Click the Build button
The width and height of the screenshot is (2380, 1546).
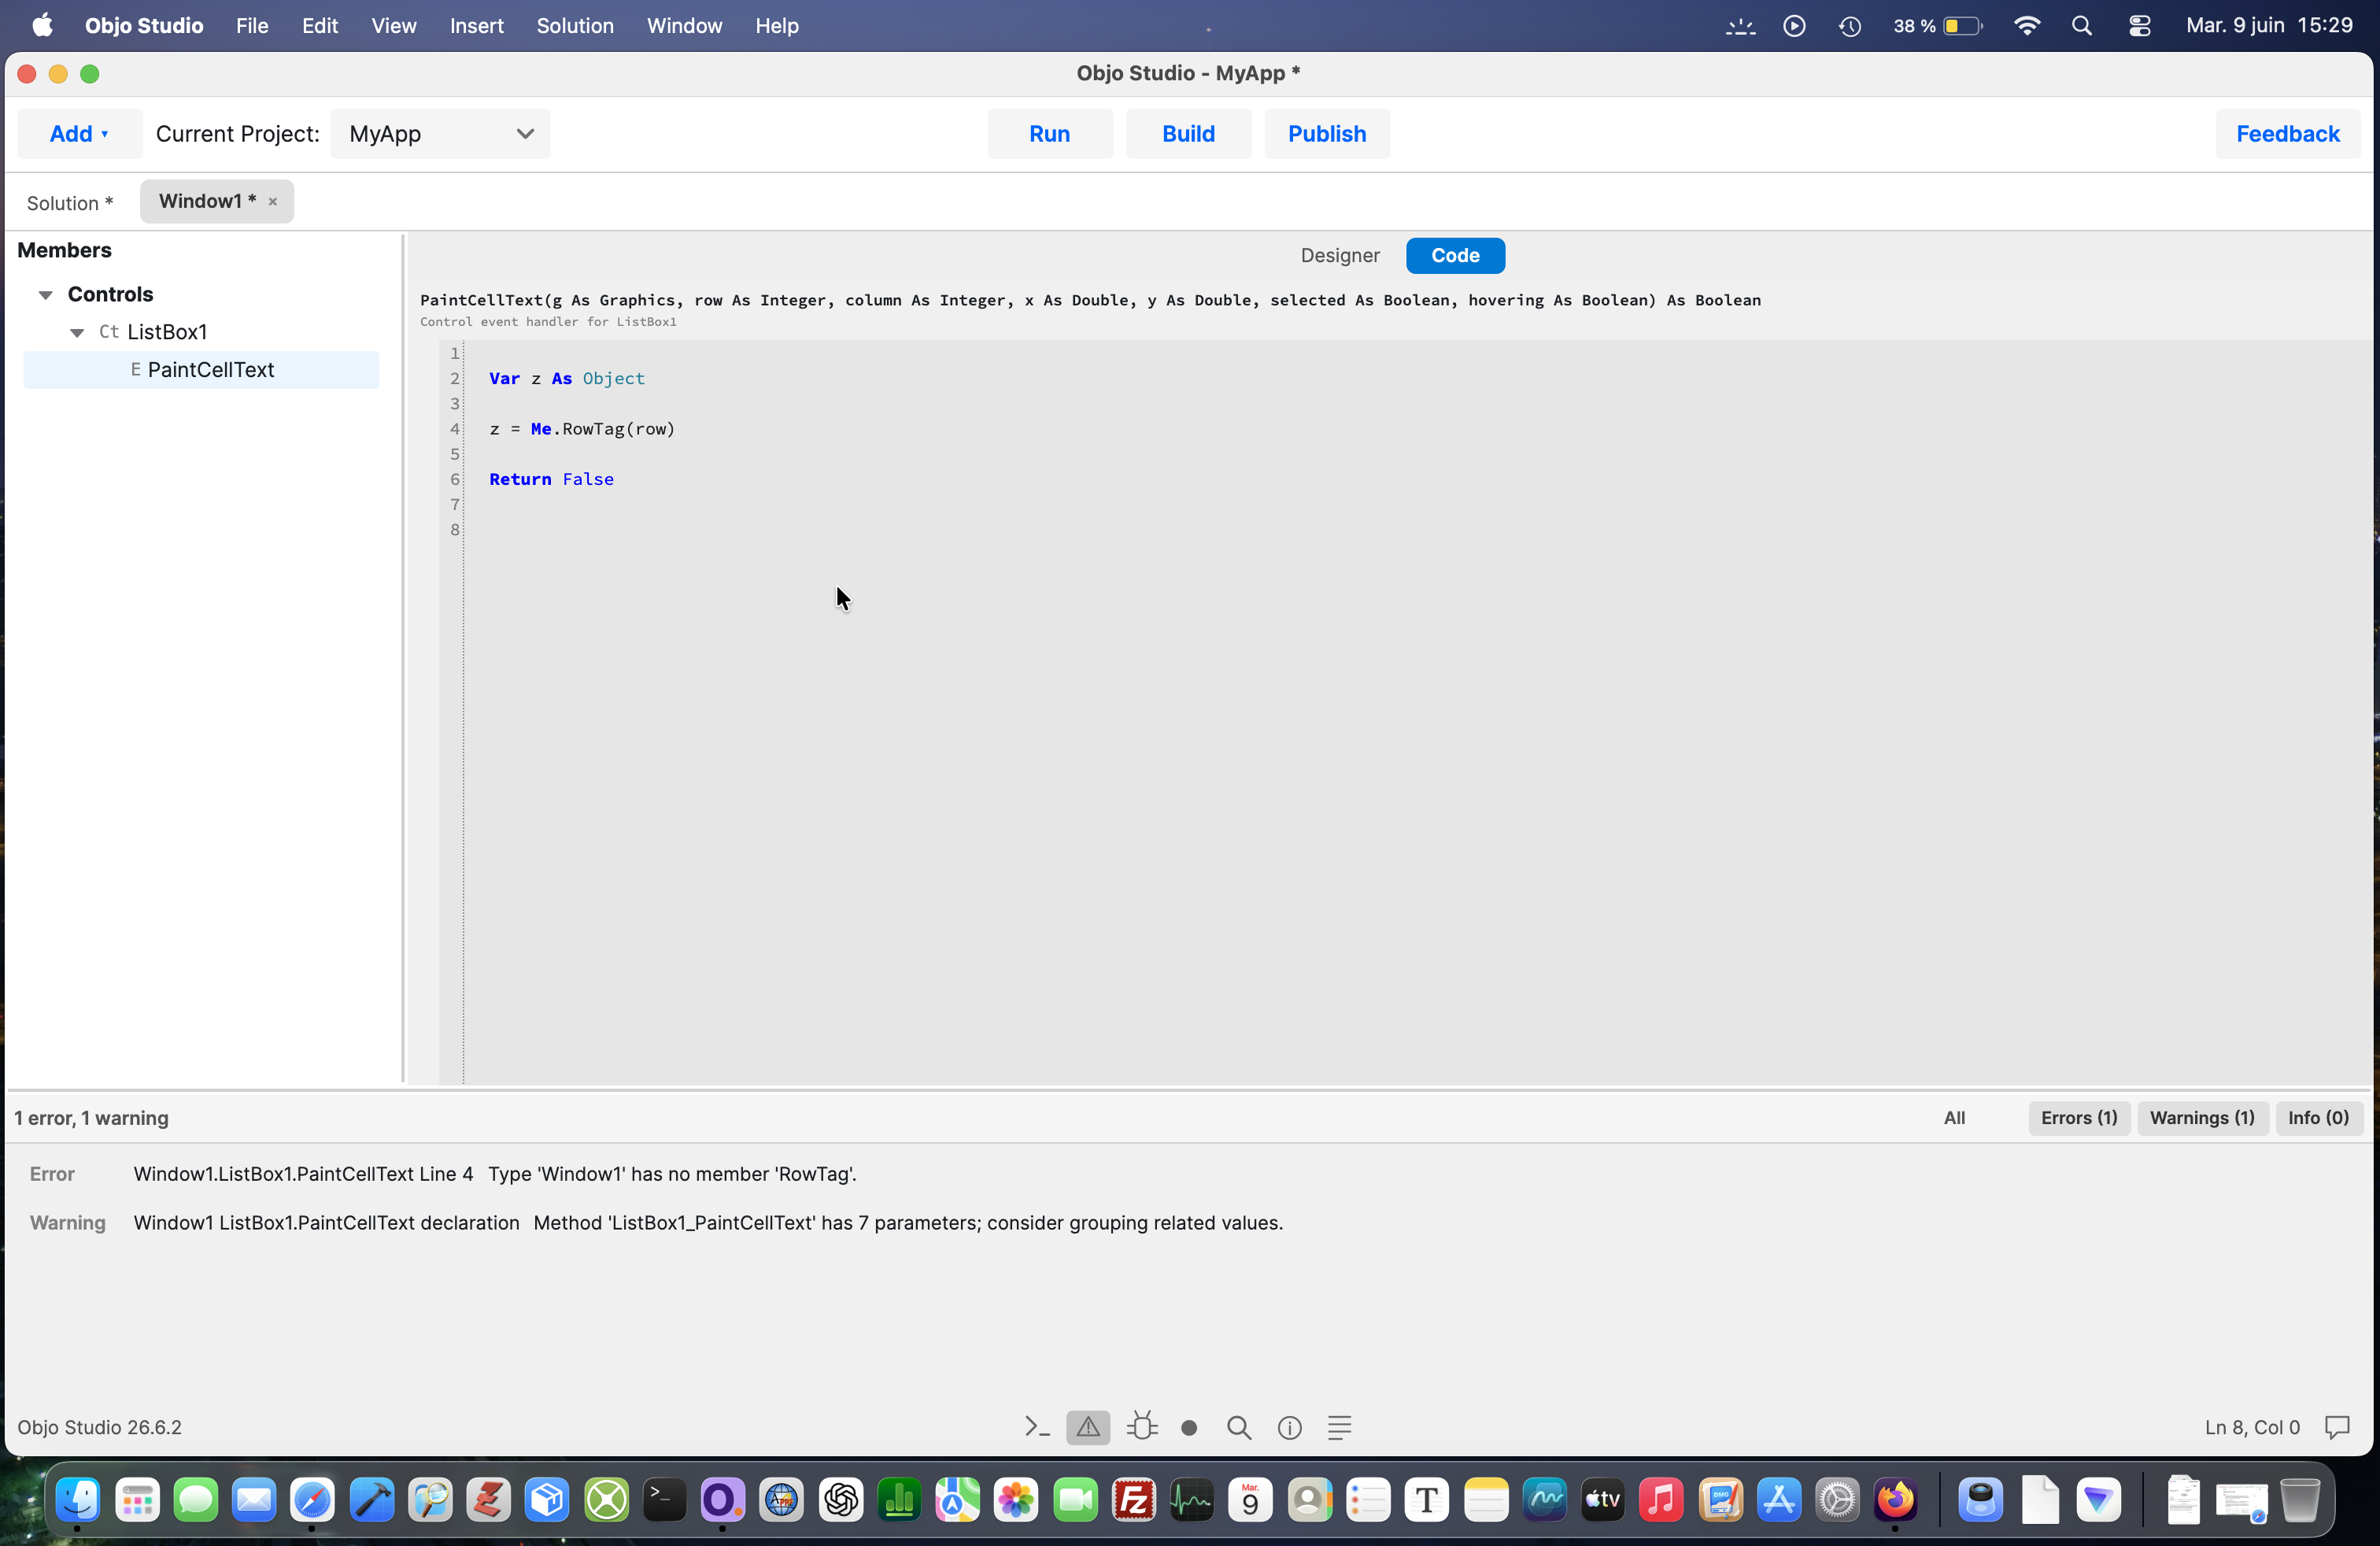[x=1188, y=134]
